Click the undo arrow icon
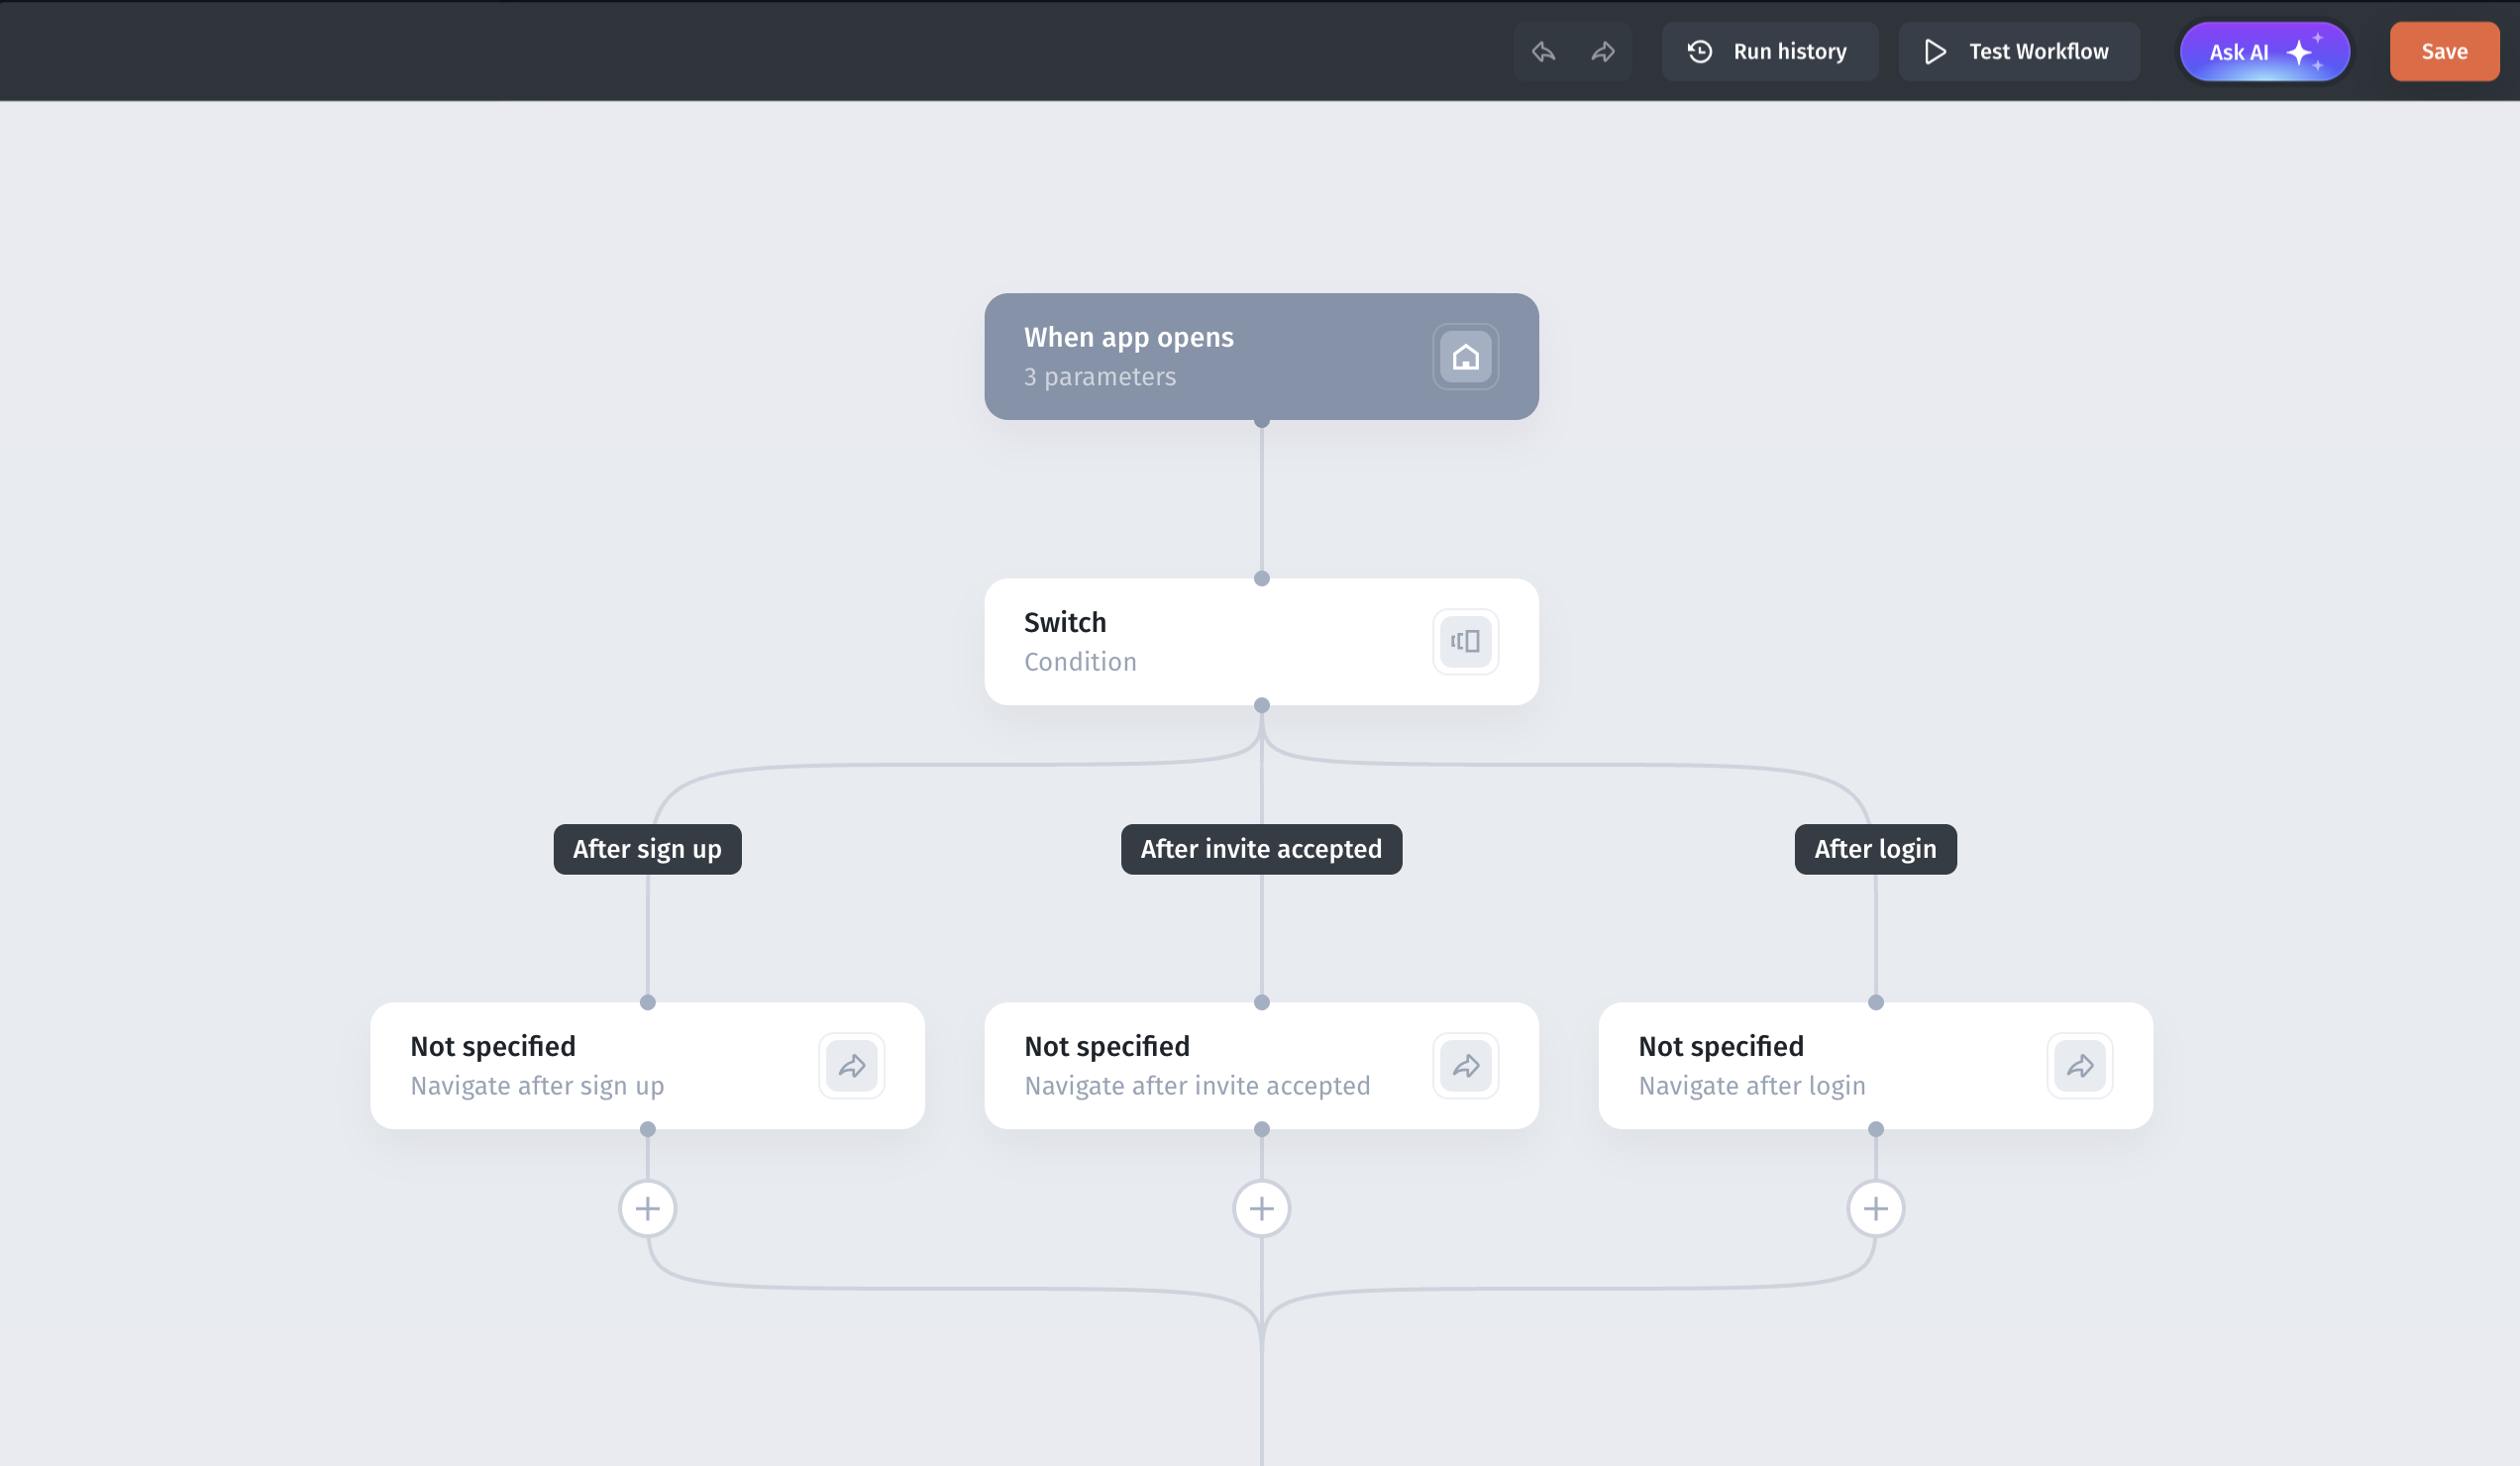2520x1466 pixels. [x=1543, y=52]
